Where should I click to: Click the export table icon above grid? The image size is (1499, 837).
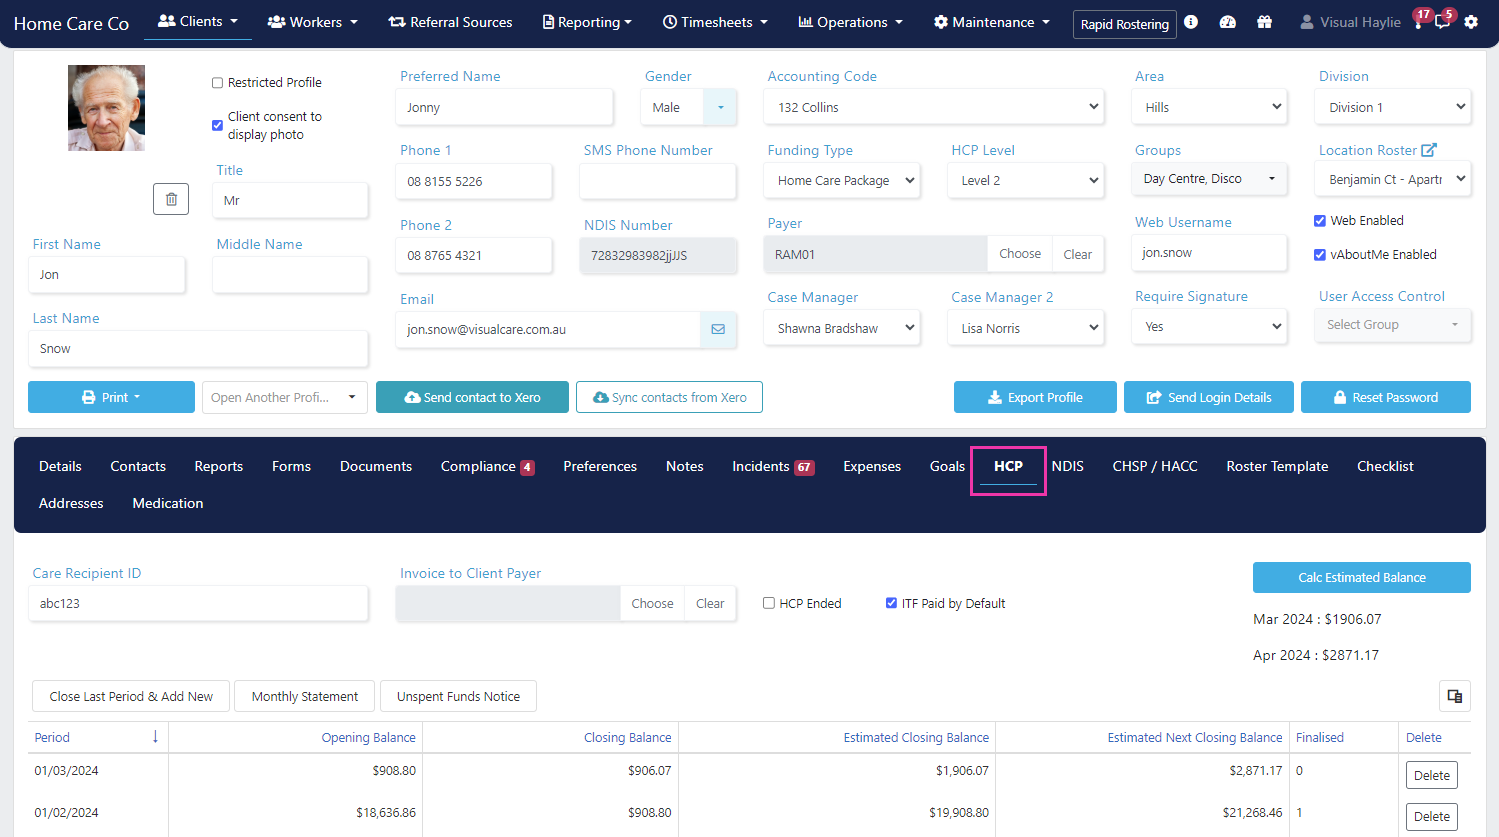[1455, 696]
